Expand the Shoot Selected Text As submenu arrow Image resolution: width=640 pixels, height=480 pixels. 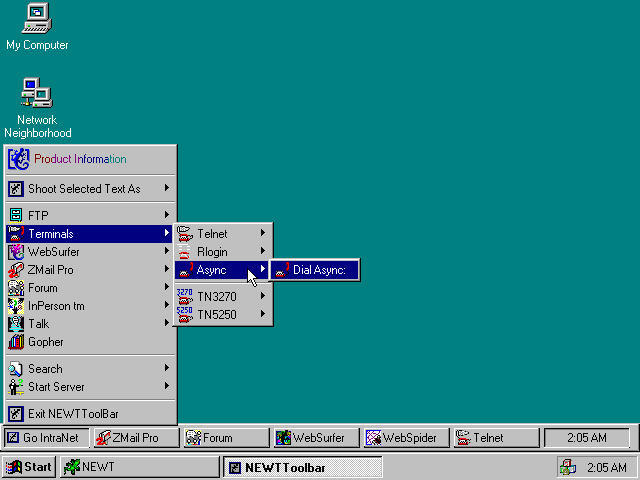tap(167, 188)
